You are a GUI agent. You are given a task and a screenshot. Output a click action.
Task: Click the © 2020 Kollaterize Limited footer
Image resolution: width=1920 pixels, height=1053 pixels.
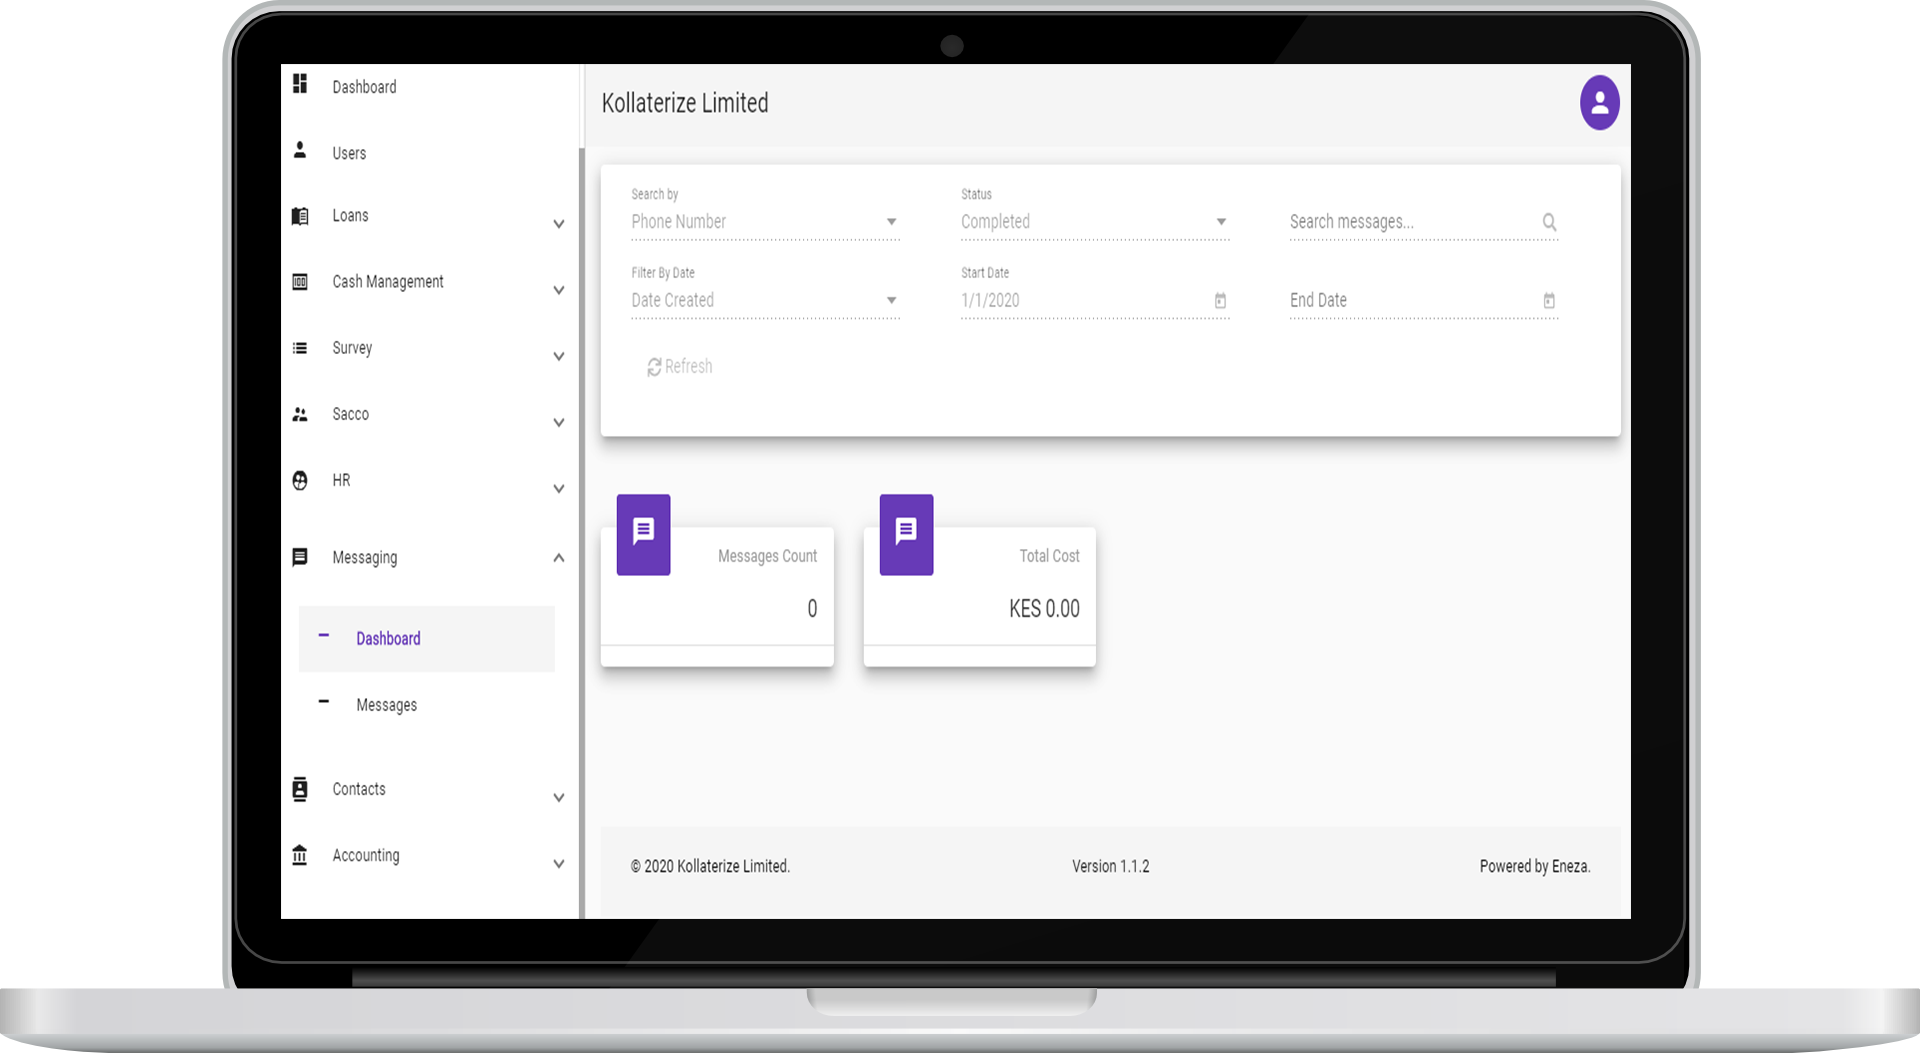point(710,866)
